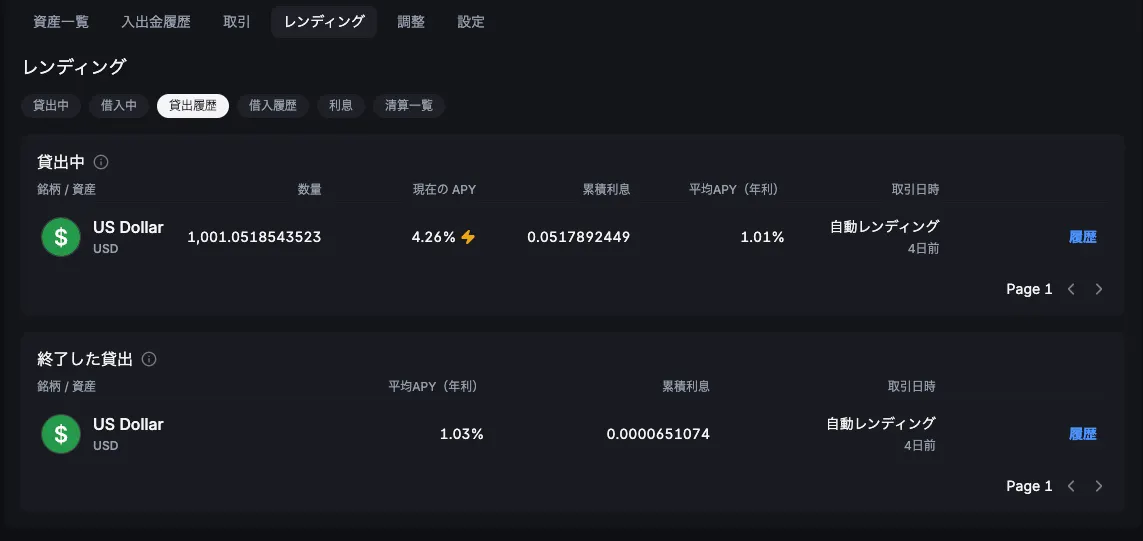
Task: Switch to the 入出金履歴 tab
Action: (x=156, y=22)
